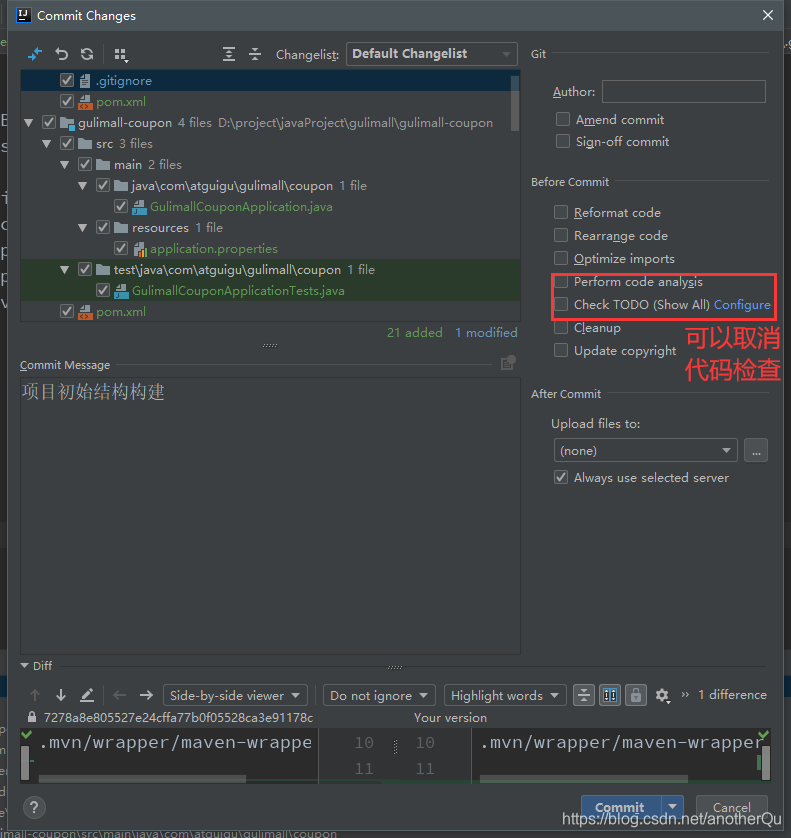
Task: Click the lock icon beside the revision hash
Action: coord(32,717)
